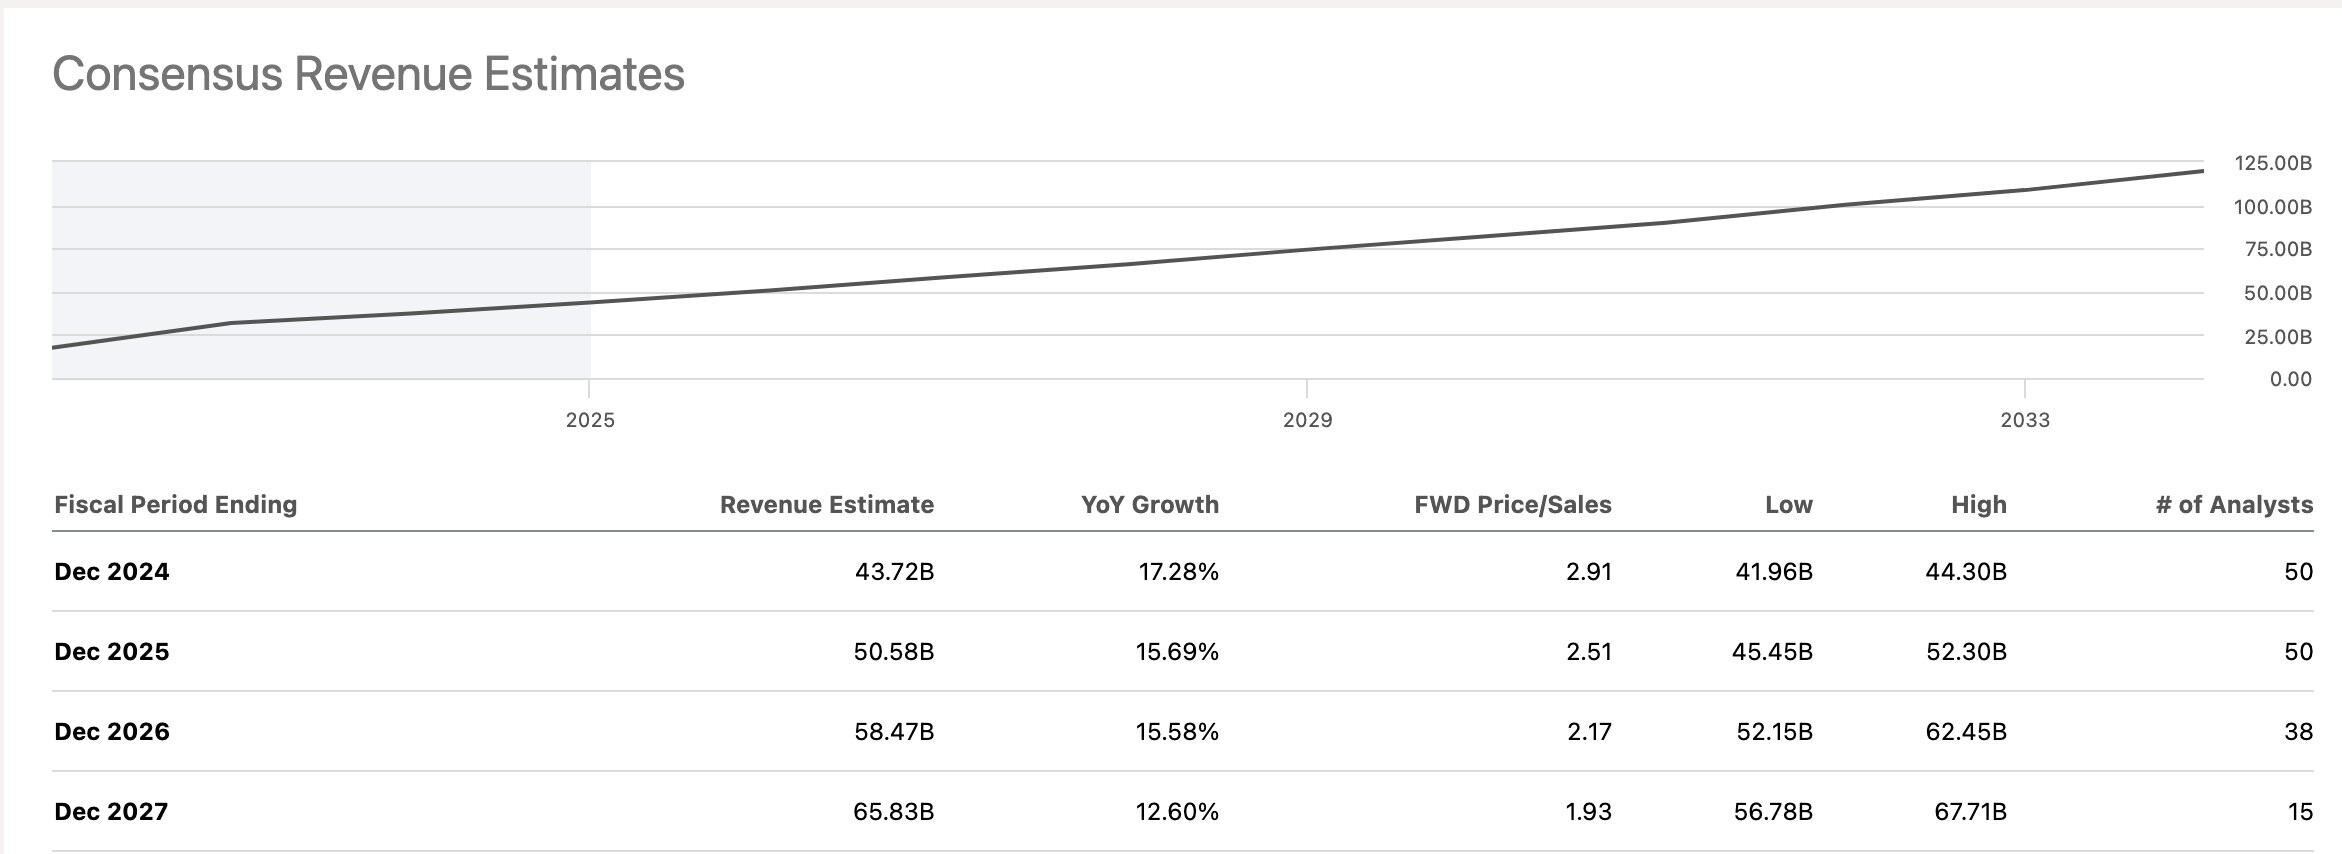Click the High column header
The width and height of the screenshot is (2342, 854).
point(1978,505)
